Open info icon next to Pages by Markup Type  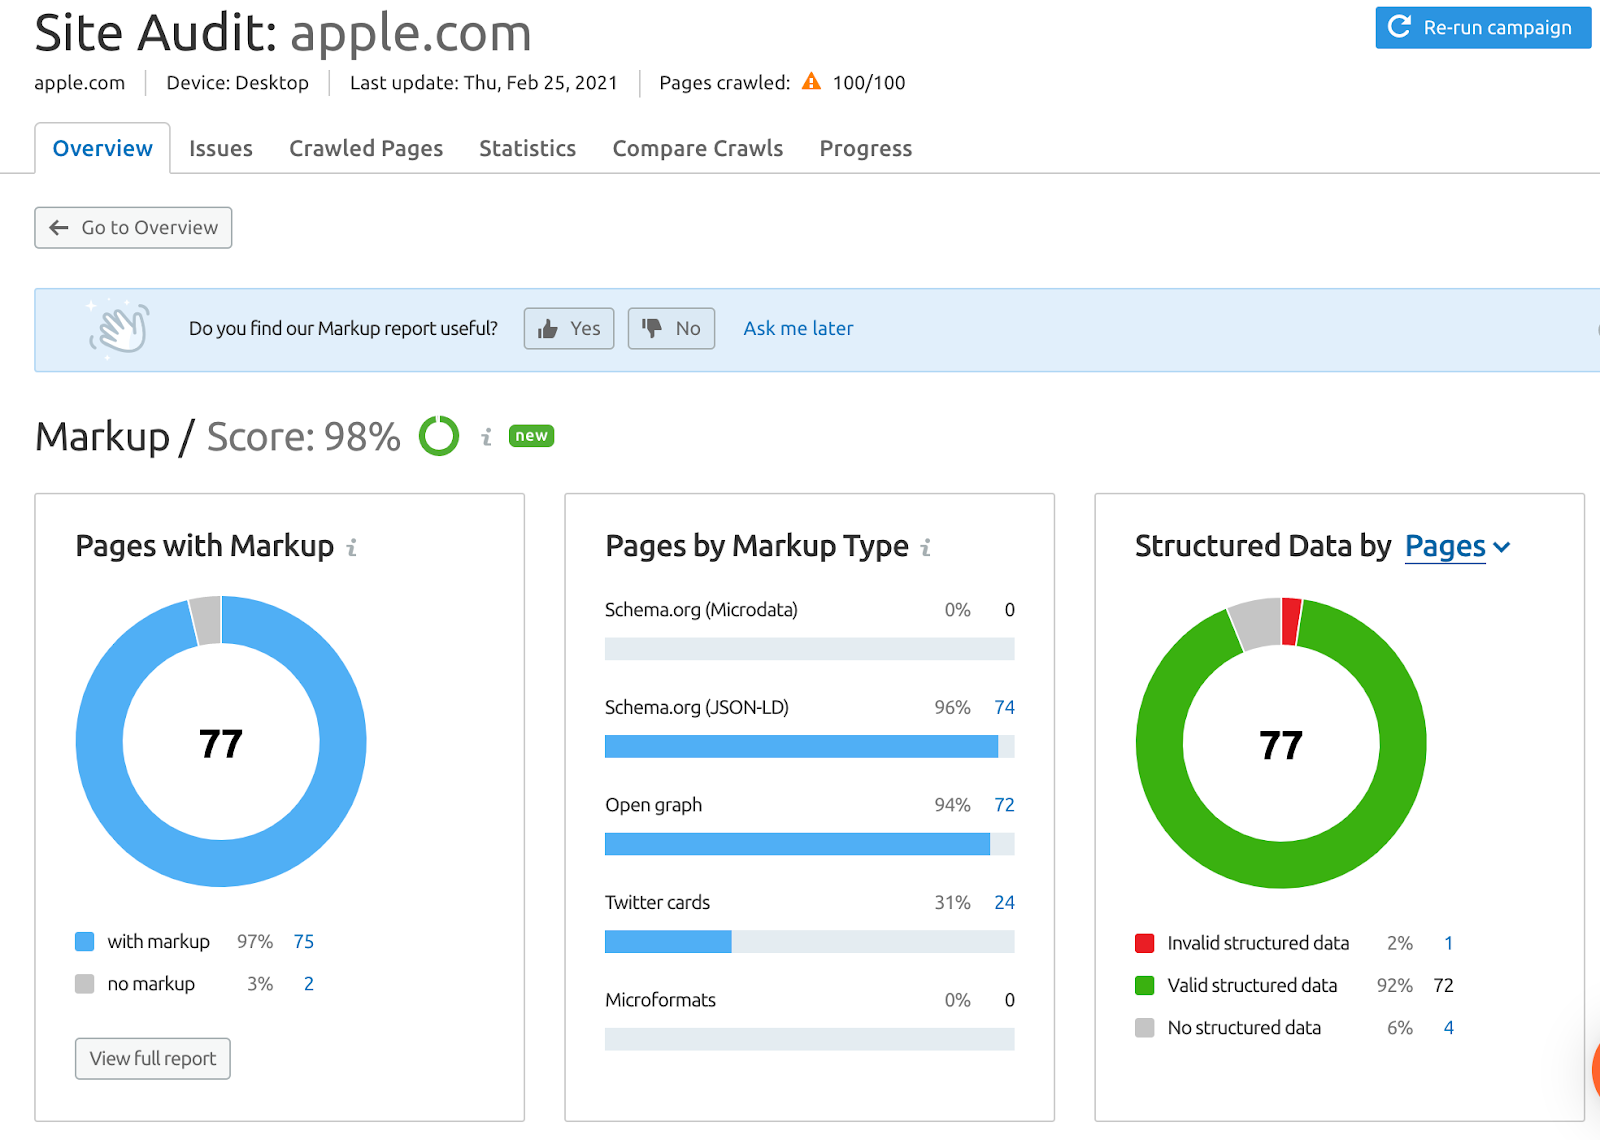pos(926,547)
